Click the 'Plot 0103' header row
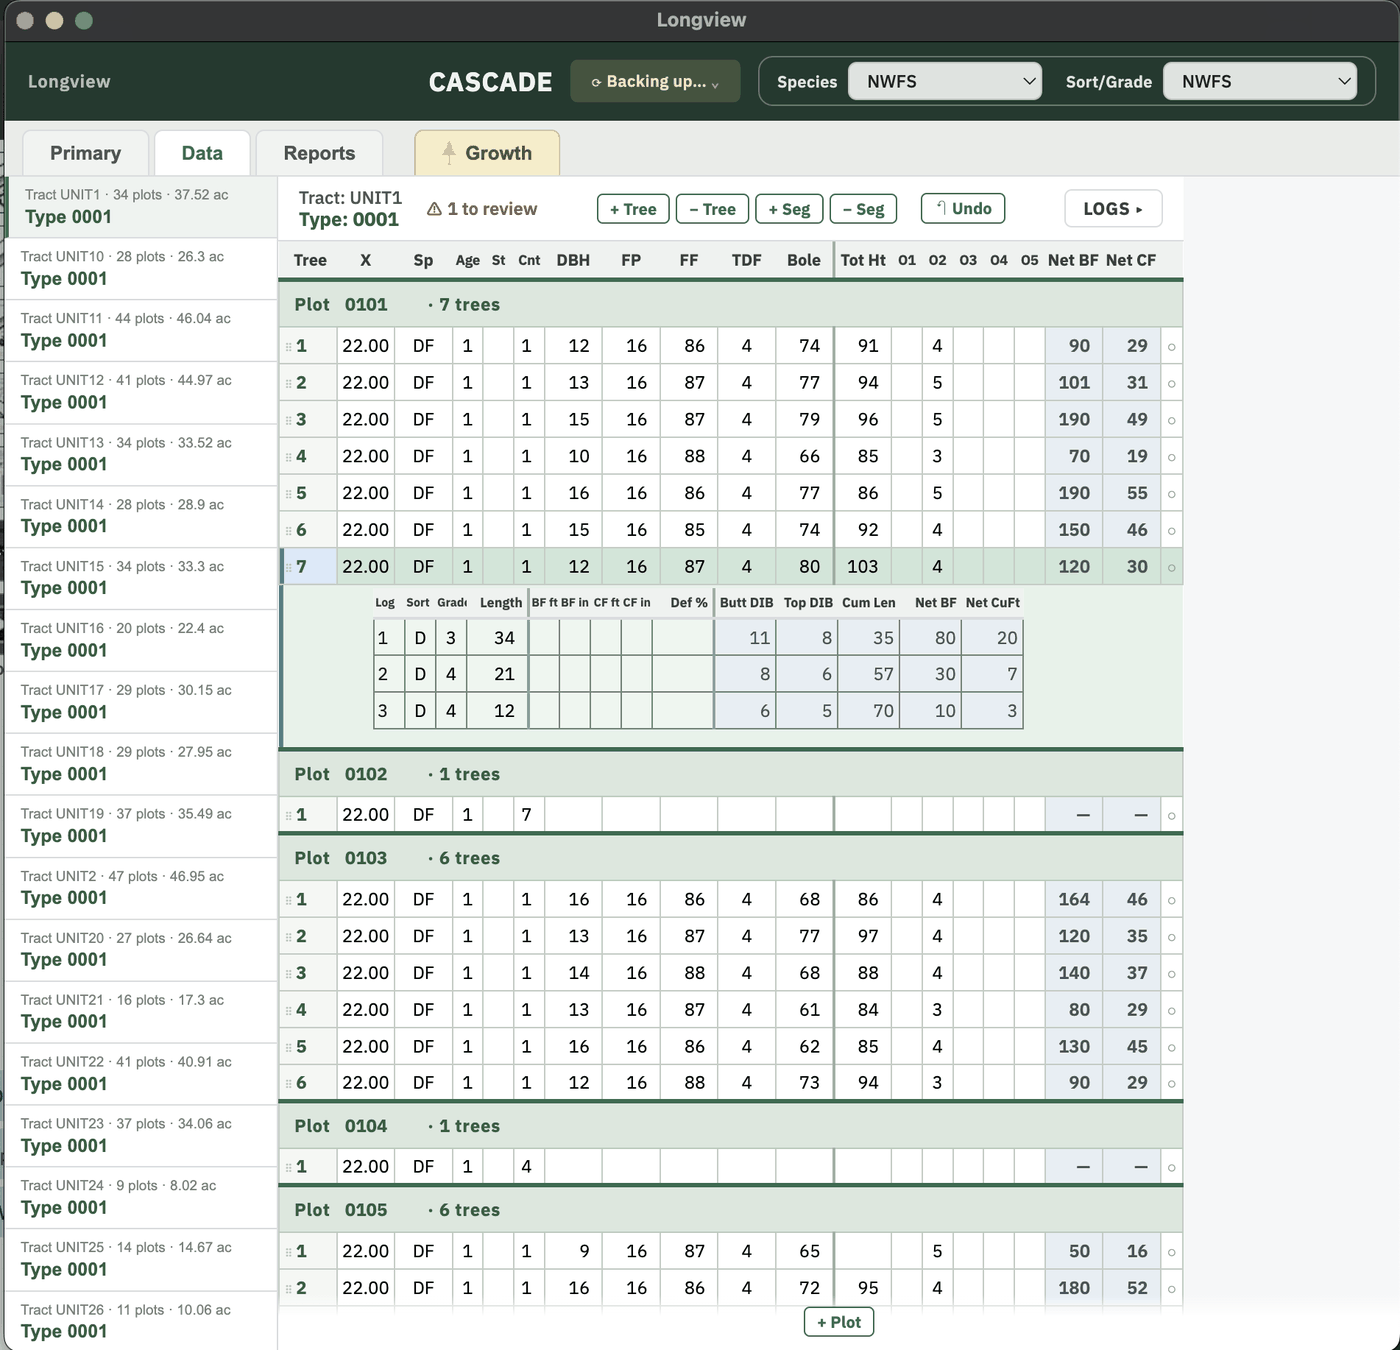This screenshot has width=1400, height=1350. tap(731, 859)
